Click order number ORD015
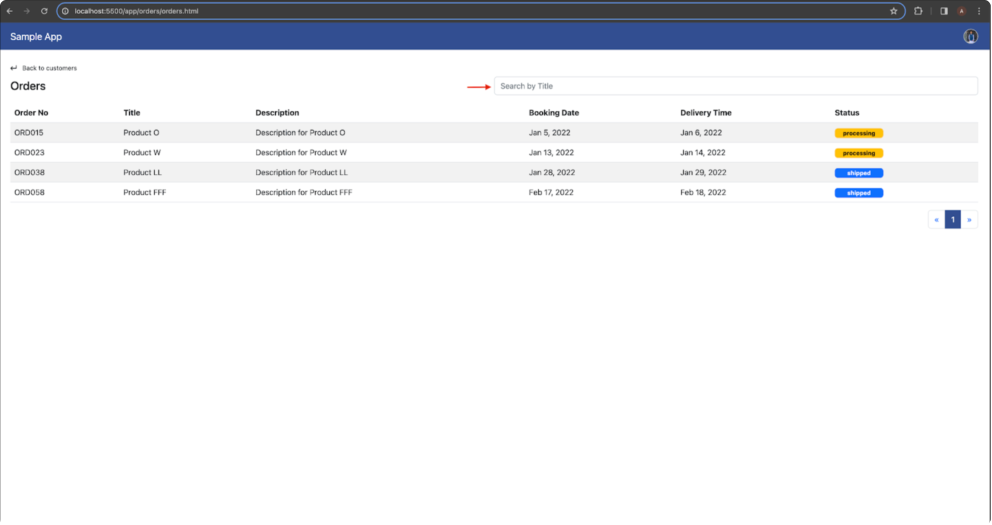This screenshot has height=525, width=992. coord(29,133)
